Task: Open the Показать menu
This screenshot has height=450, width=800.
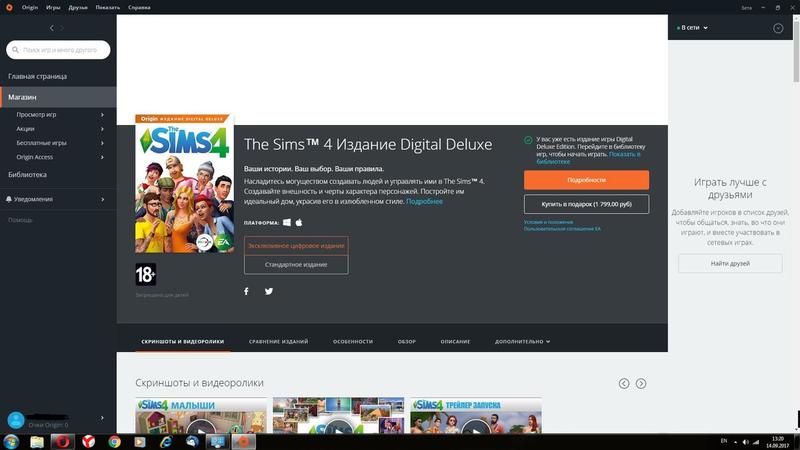Action: [x=108, y=8]
